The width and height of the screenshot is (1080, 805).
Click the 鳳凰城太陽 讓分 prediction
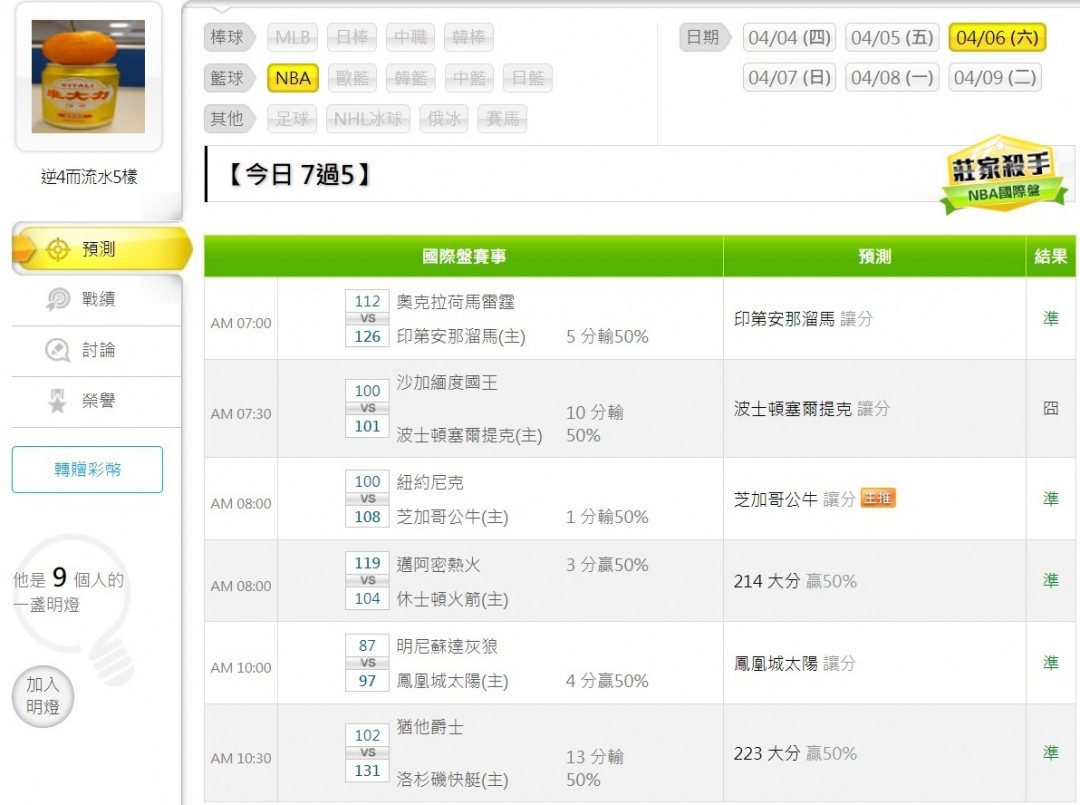(x=795, y=663)
